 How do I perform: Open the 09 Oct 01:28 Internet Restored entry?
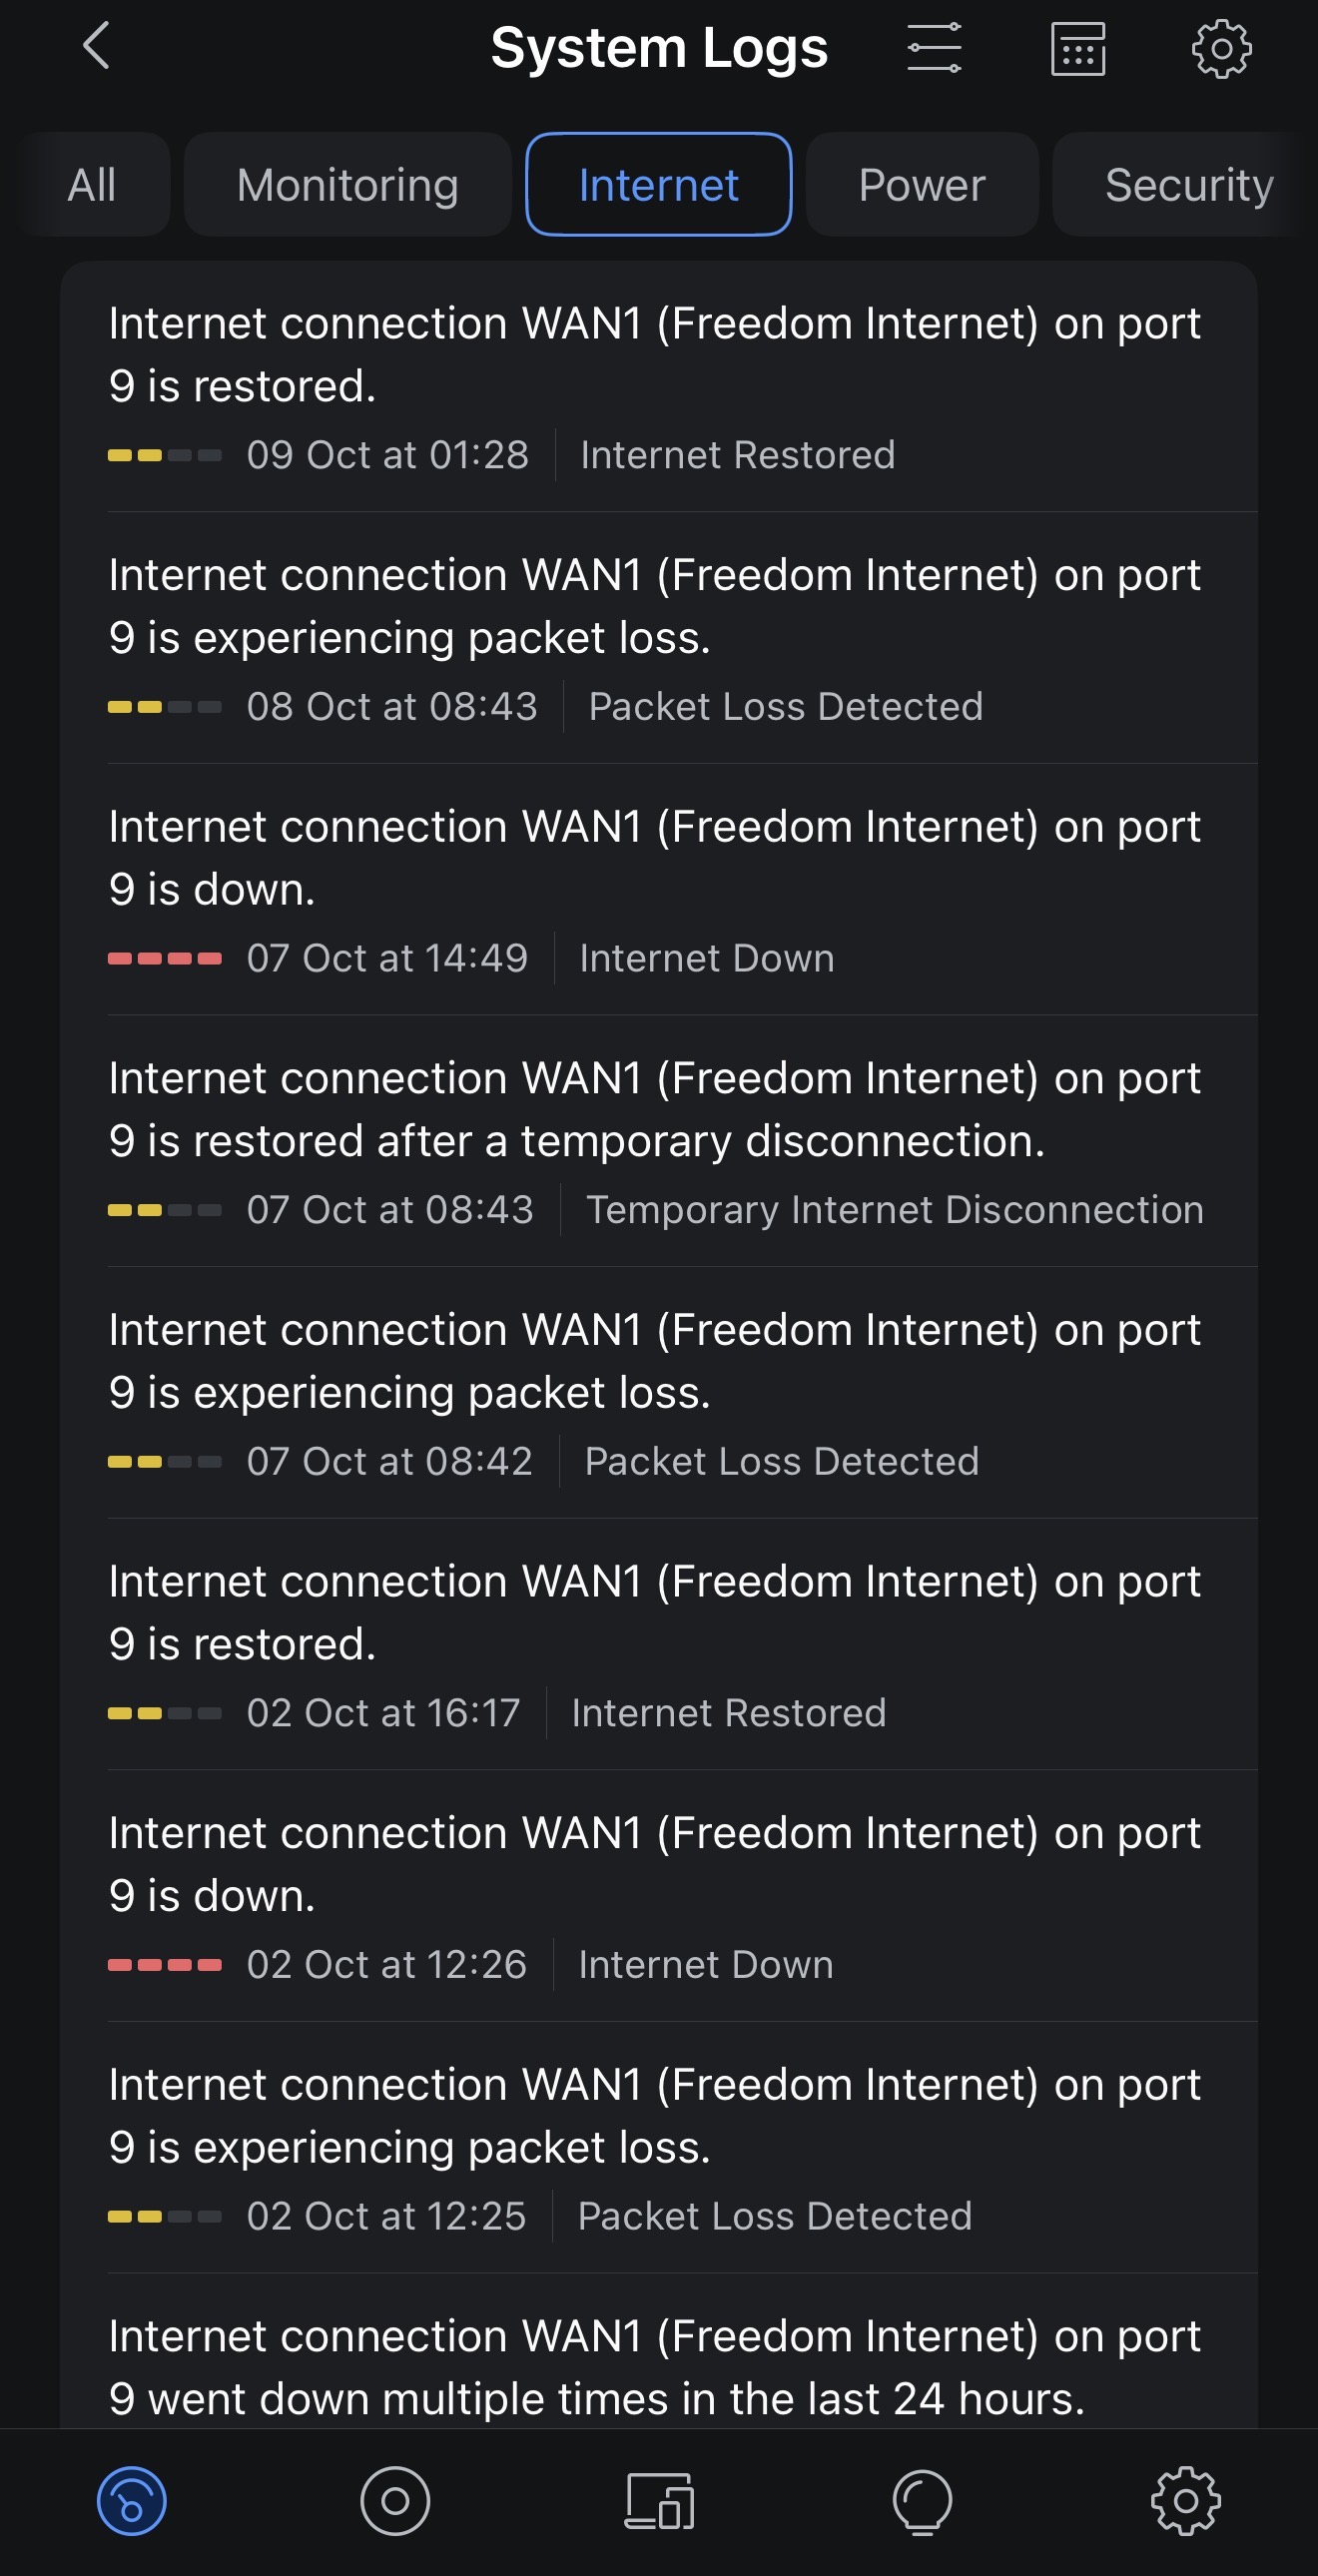656,386
